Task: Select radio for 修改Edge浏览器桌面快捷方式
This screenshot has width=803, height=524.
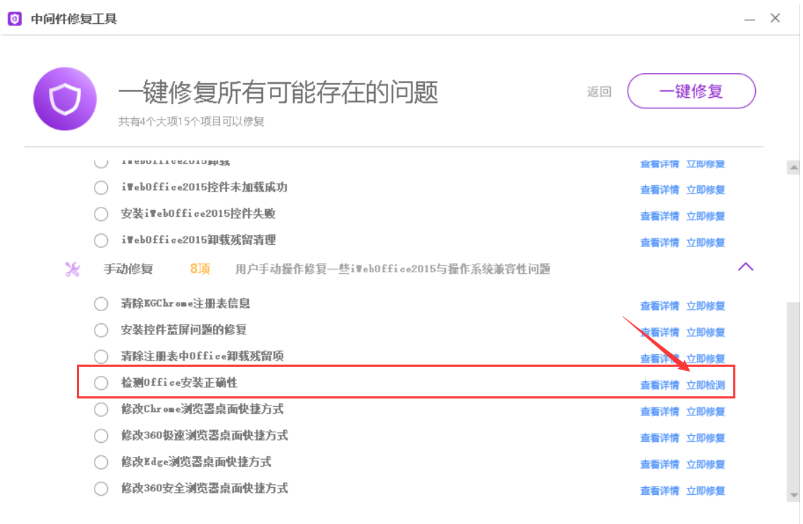Action: pyautogui.click(x=101, y=462)
